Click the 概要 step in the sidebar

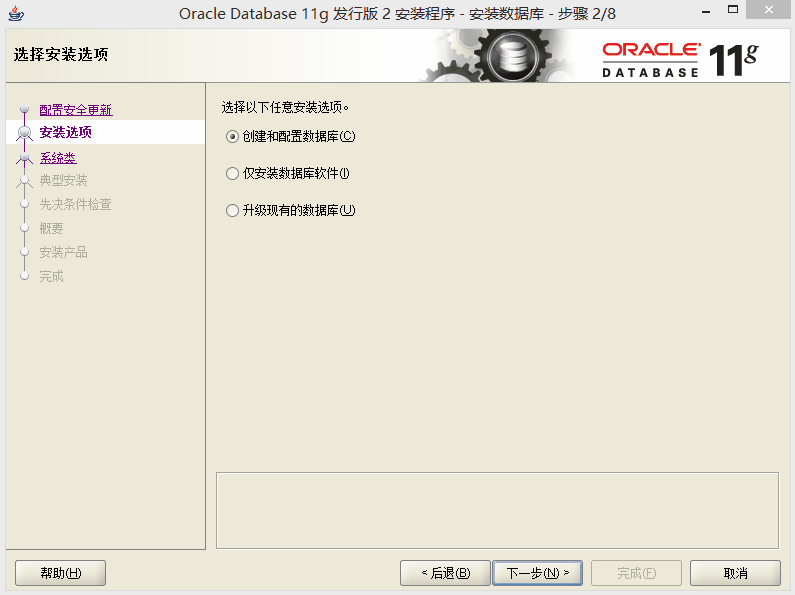coord(51,228)
